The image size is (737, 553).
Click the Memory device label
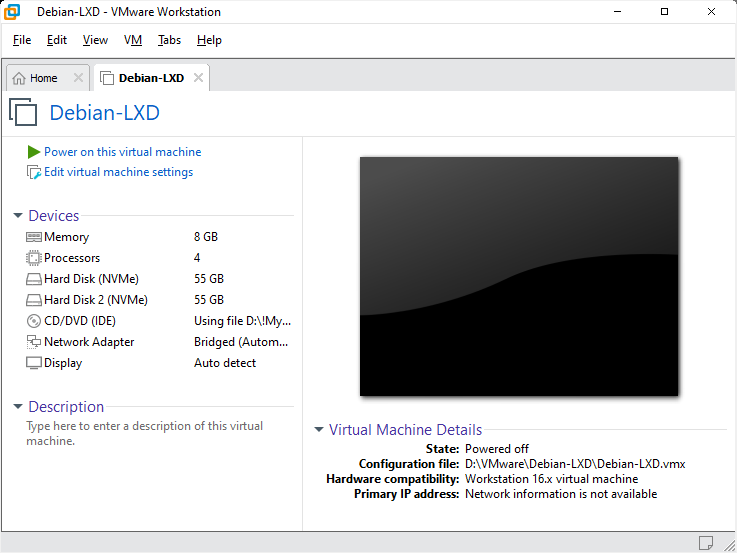(66, 237)
